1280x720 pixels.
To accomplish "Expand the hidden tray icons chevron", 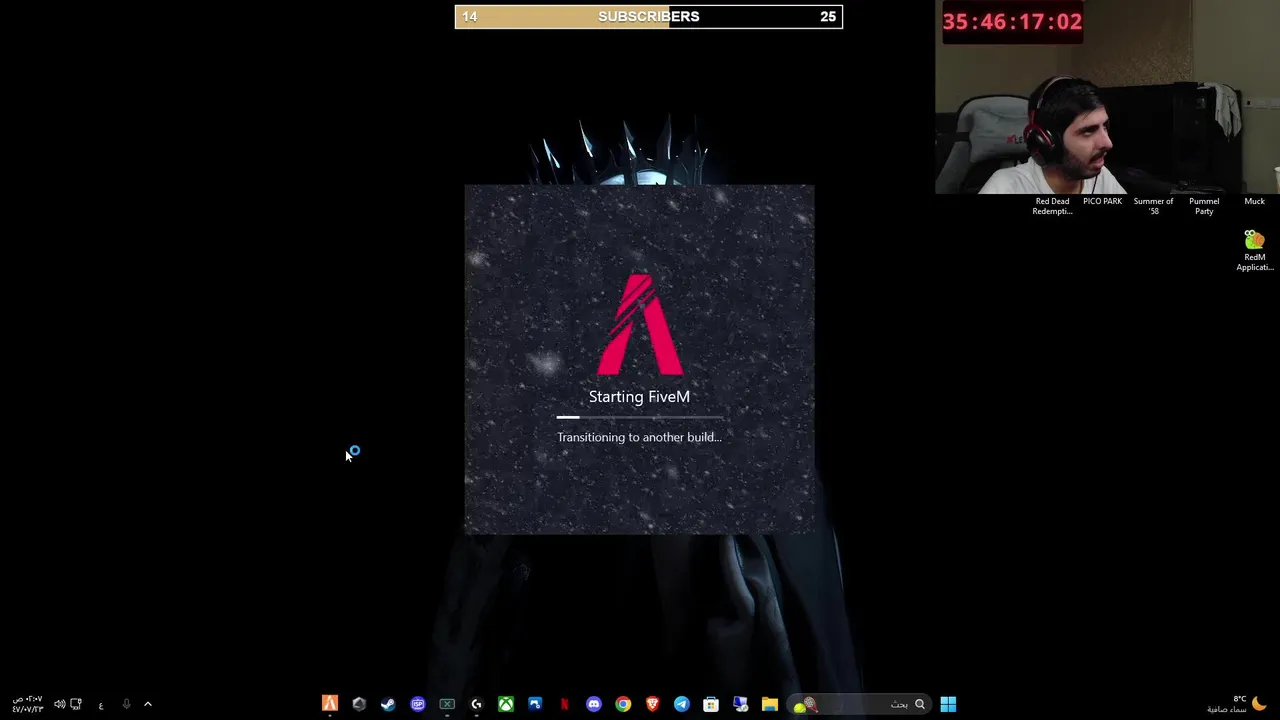I will pos(148,704).
